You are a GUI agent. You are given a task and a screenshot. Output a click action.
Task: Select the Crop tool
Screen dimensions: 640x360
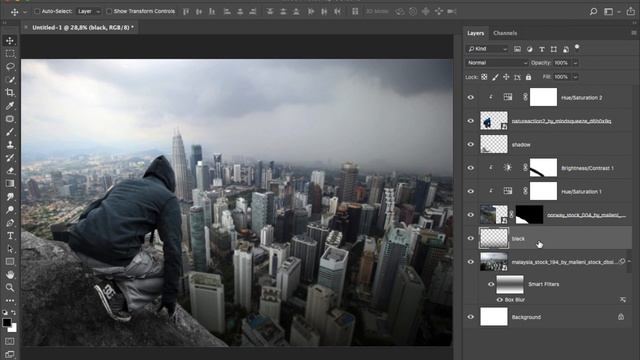[10, 93]
